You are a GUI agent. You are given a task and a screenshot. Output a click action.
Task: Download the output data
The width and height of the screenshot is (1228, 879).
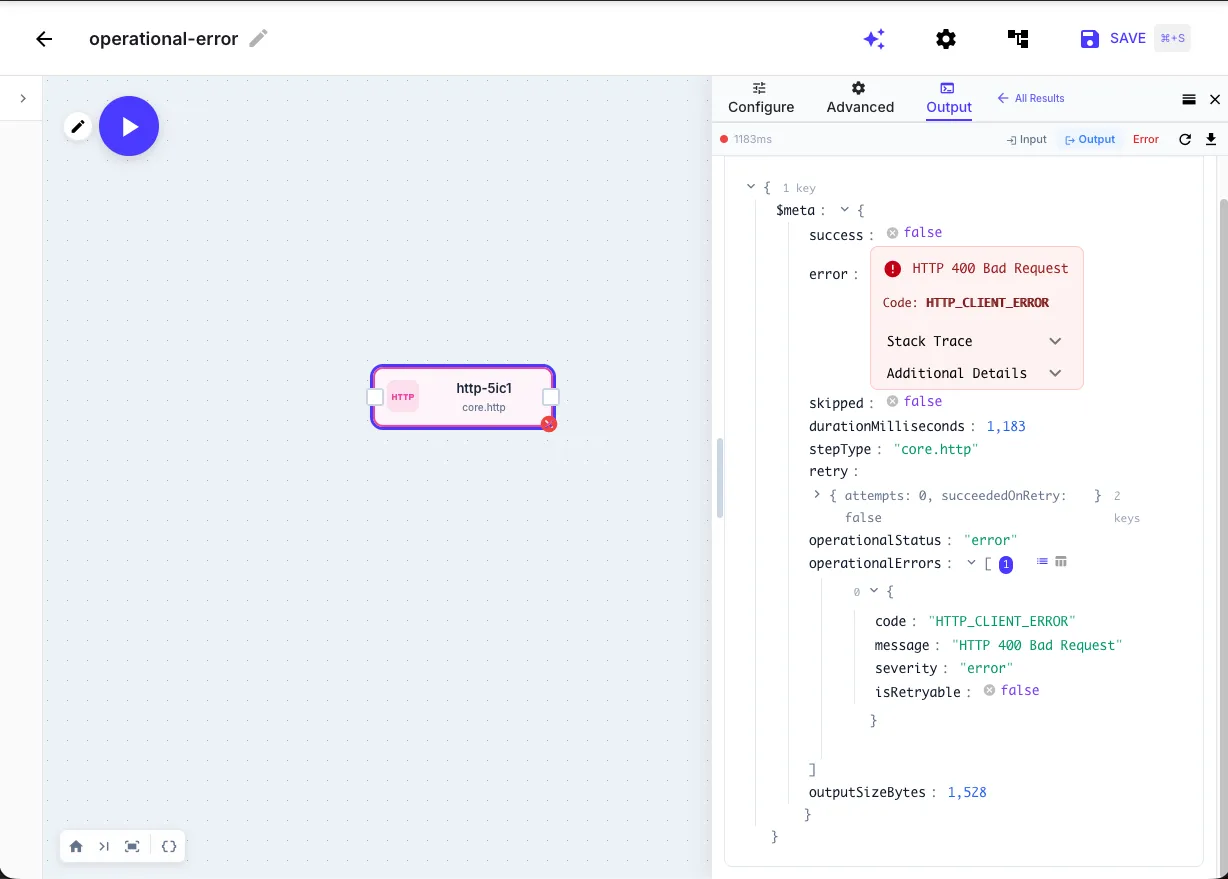(x=1211, y=139)
